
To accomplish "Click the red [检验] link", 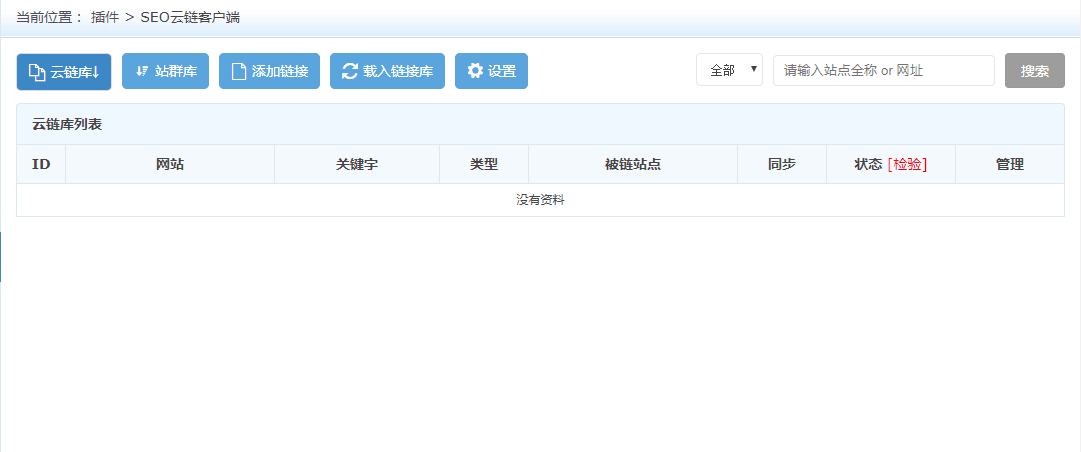I will click(x=907, y=164).
